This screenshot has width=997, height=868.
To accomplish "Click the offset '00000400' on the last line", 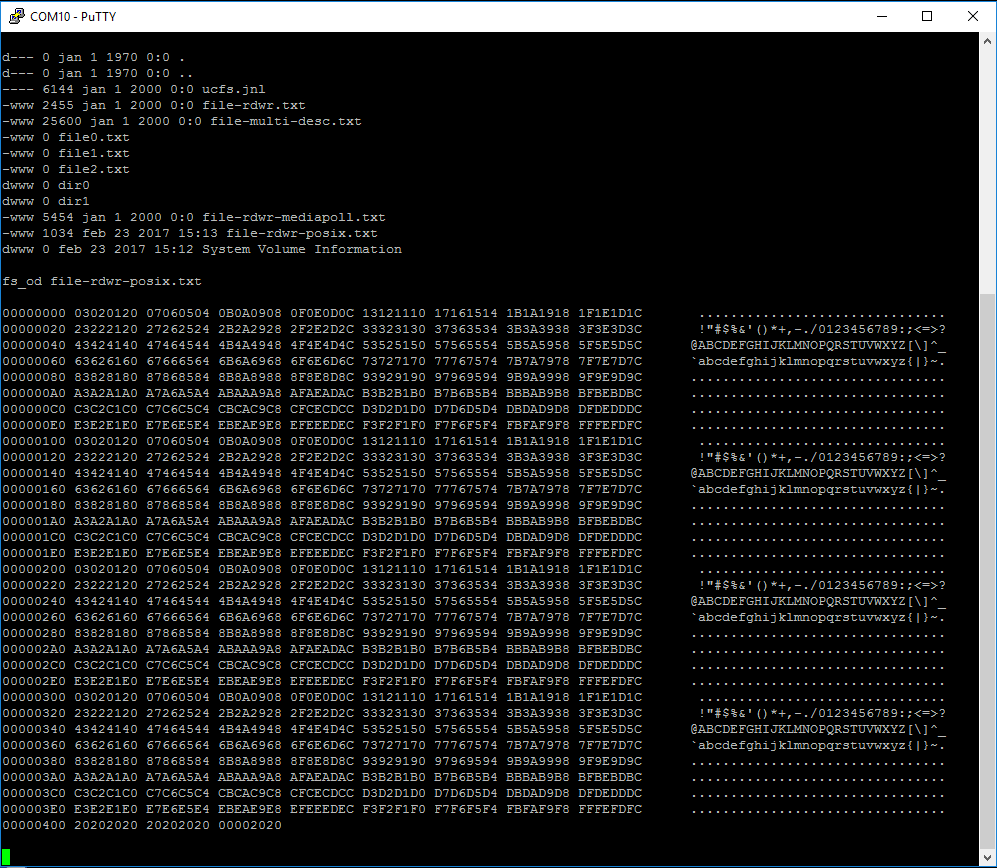I will pyautogui.click(x=34, y=825).
